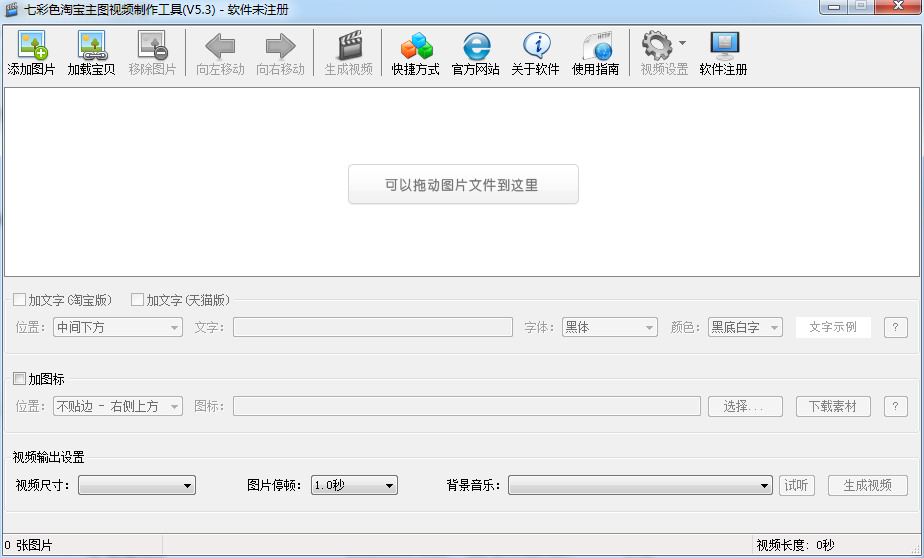Open the text position dropdown 中间下方
Viewport: 924px width, 558px height.
pos(118,327)
